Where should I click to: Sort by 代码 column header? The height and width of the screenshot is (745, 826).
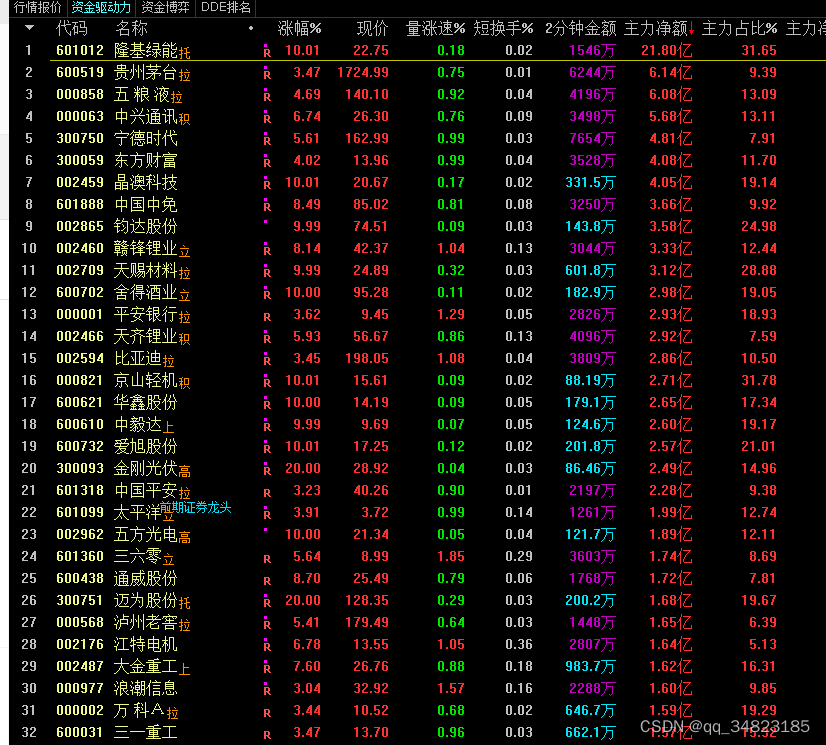click(x=71, y=28)
